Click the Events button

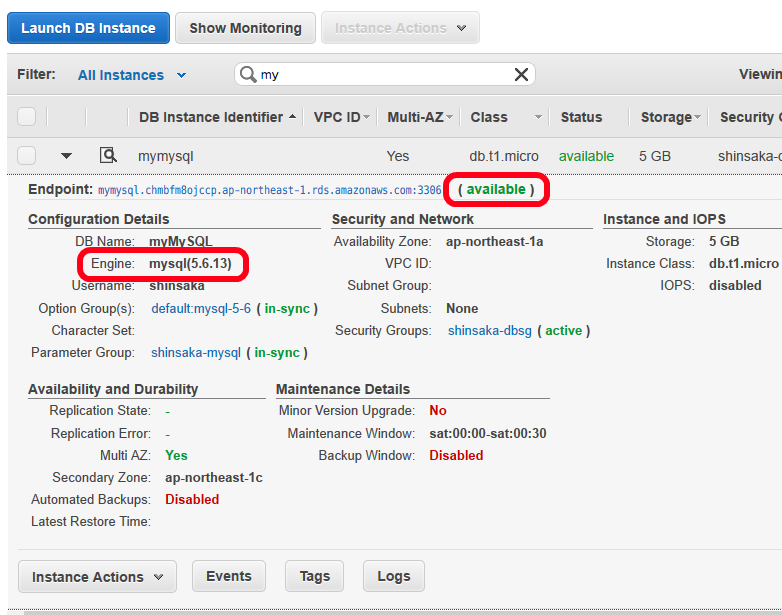point(229,576)
